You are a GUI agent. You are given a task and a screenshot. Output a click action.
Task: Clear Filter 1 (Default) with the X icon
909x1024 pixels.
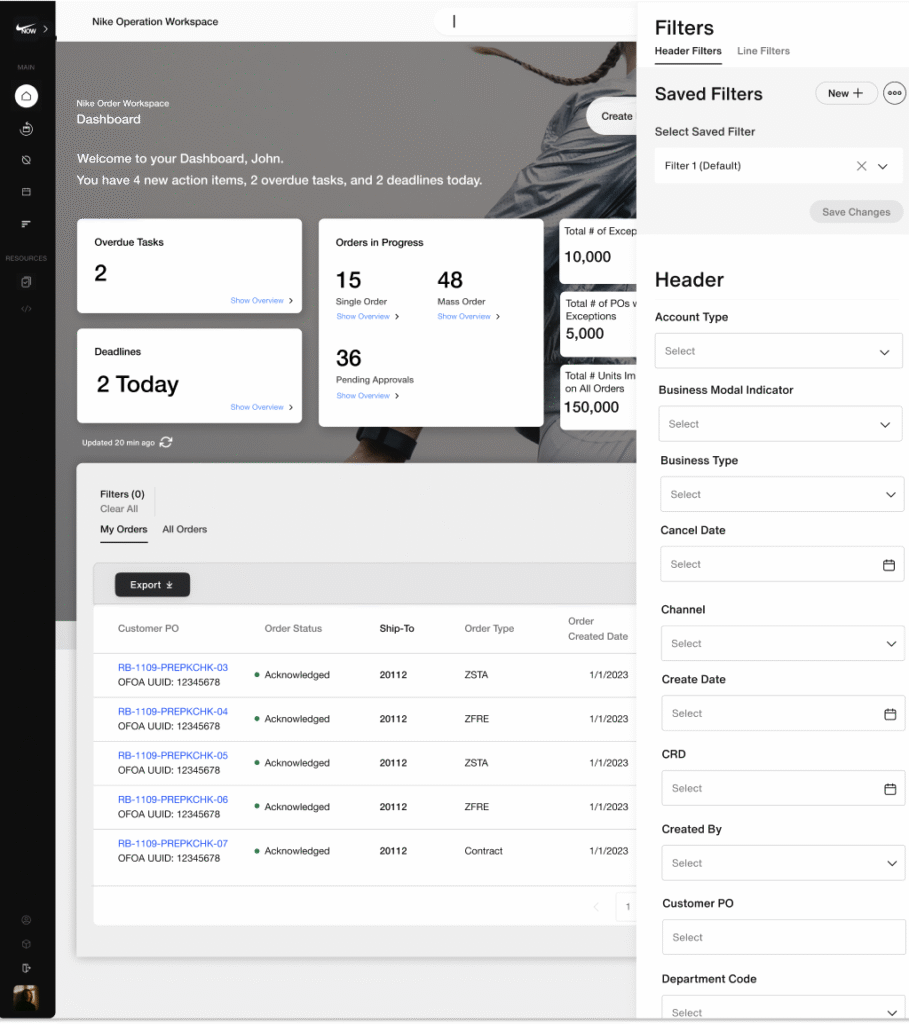pyautogui.click(x=861, y=166)
